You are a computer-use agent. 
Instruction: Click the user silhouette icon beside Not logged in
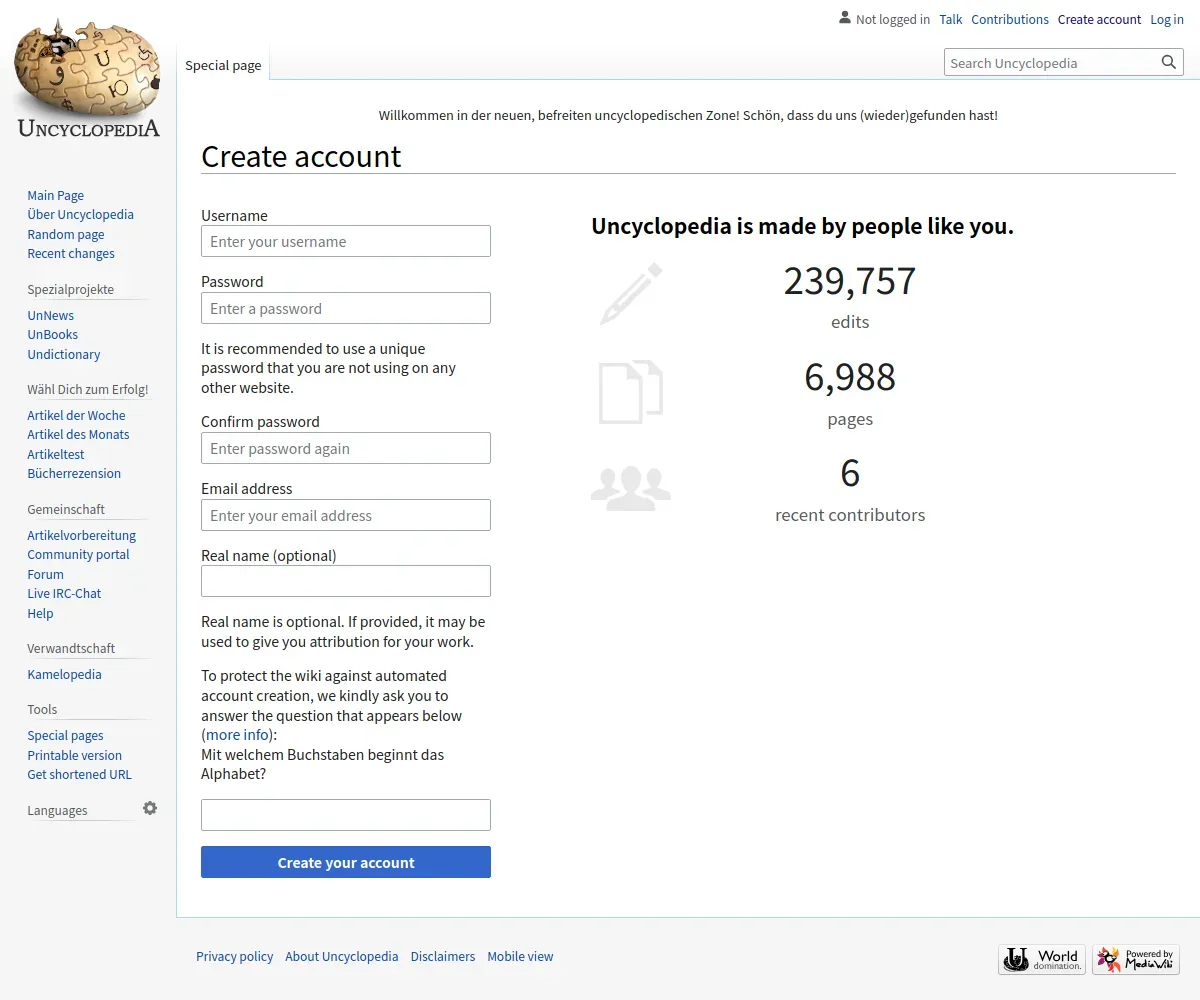click(x=845, y=18)
